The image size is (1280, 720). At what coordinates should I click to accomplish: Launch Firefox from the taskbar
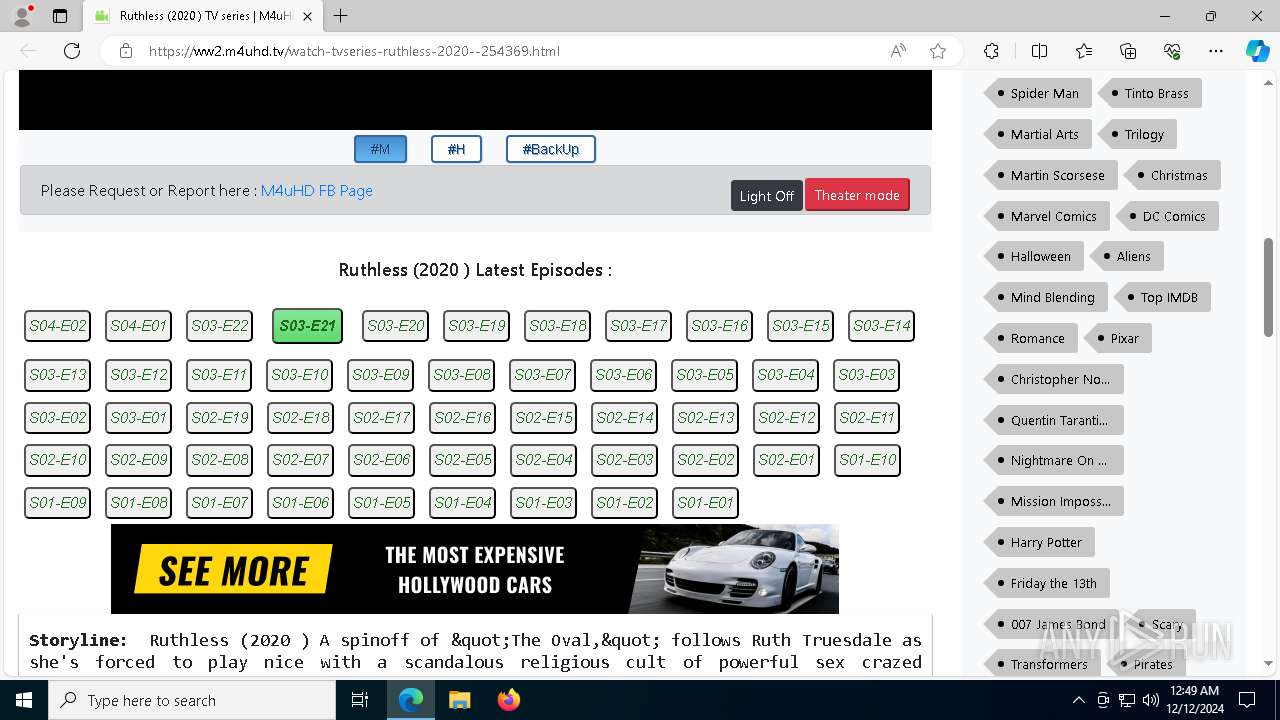[x=508, y=700]
